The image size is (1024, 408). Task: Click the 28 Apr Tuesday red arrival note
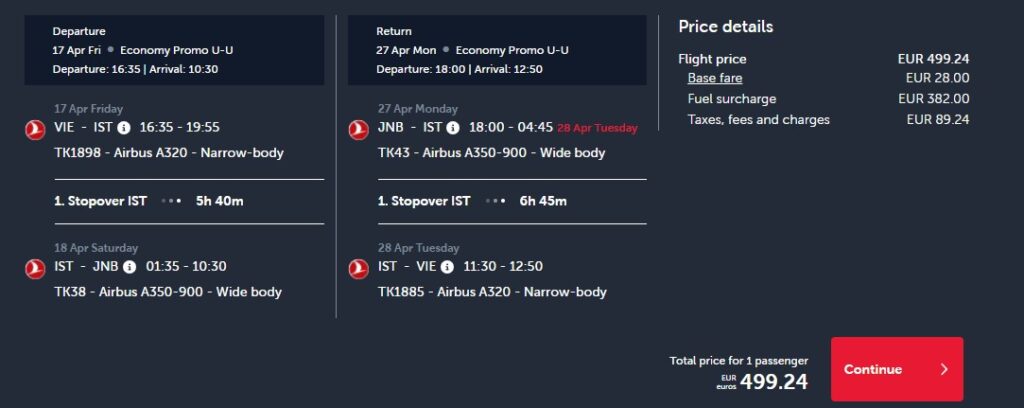[x=596, y=128]
